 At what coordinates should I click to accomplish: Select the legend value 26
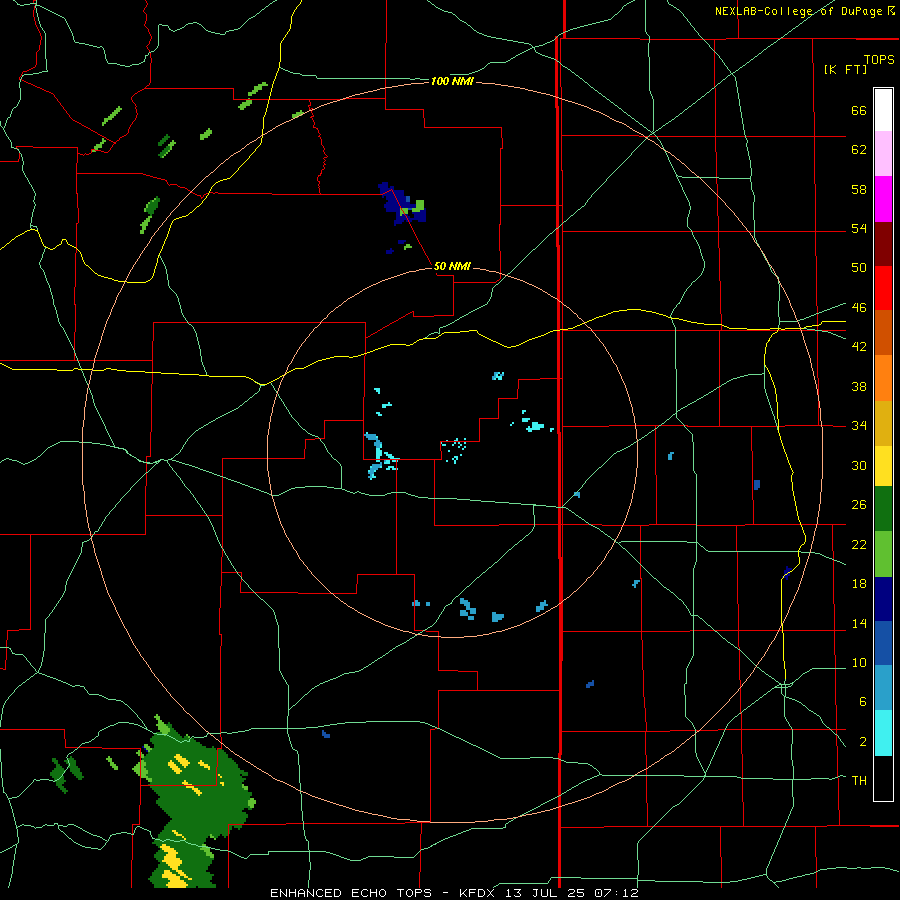859,505
